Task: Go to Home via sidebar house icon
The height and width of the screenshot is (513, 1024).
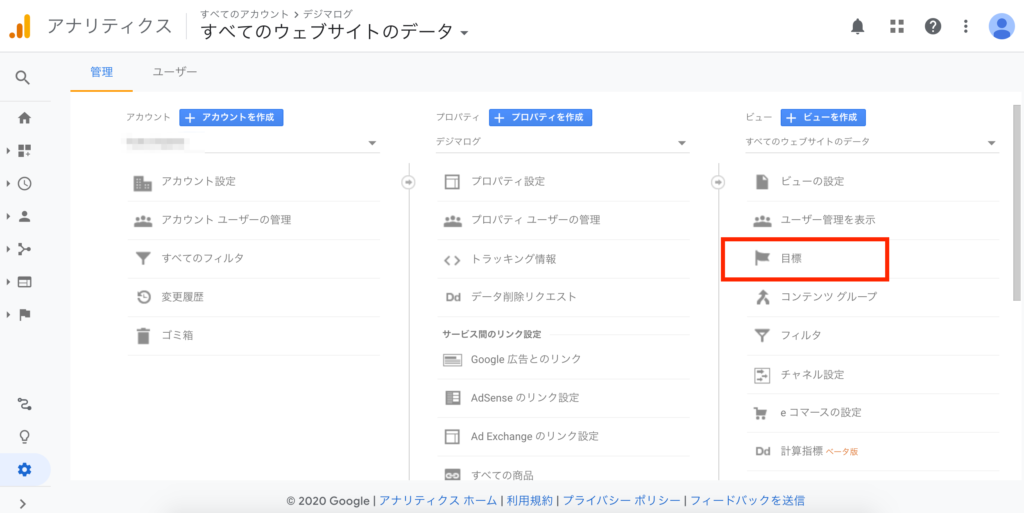Action: 24,118
